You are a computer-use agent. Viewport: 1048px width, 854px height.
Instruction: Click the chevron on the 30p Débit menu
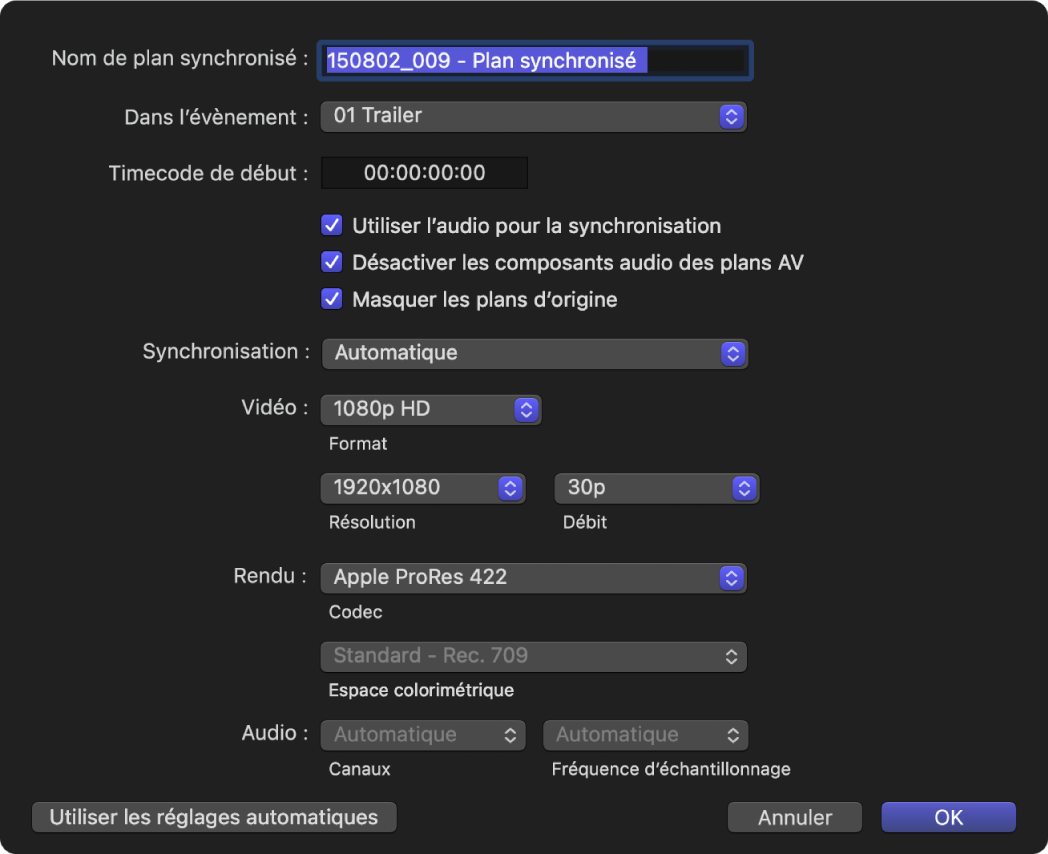click(743, 488)
